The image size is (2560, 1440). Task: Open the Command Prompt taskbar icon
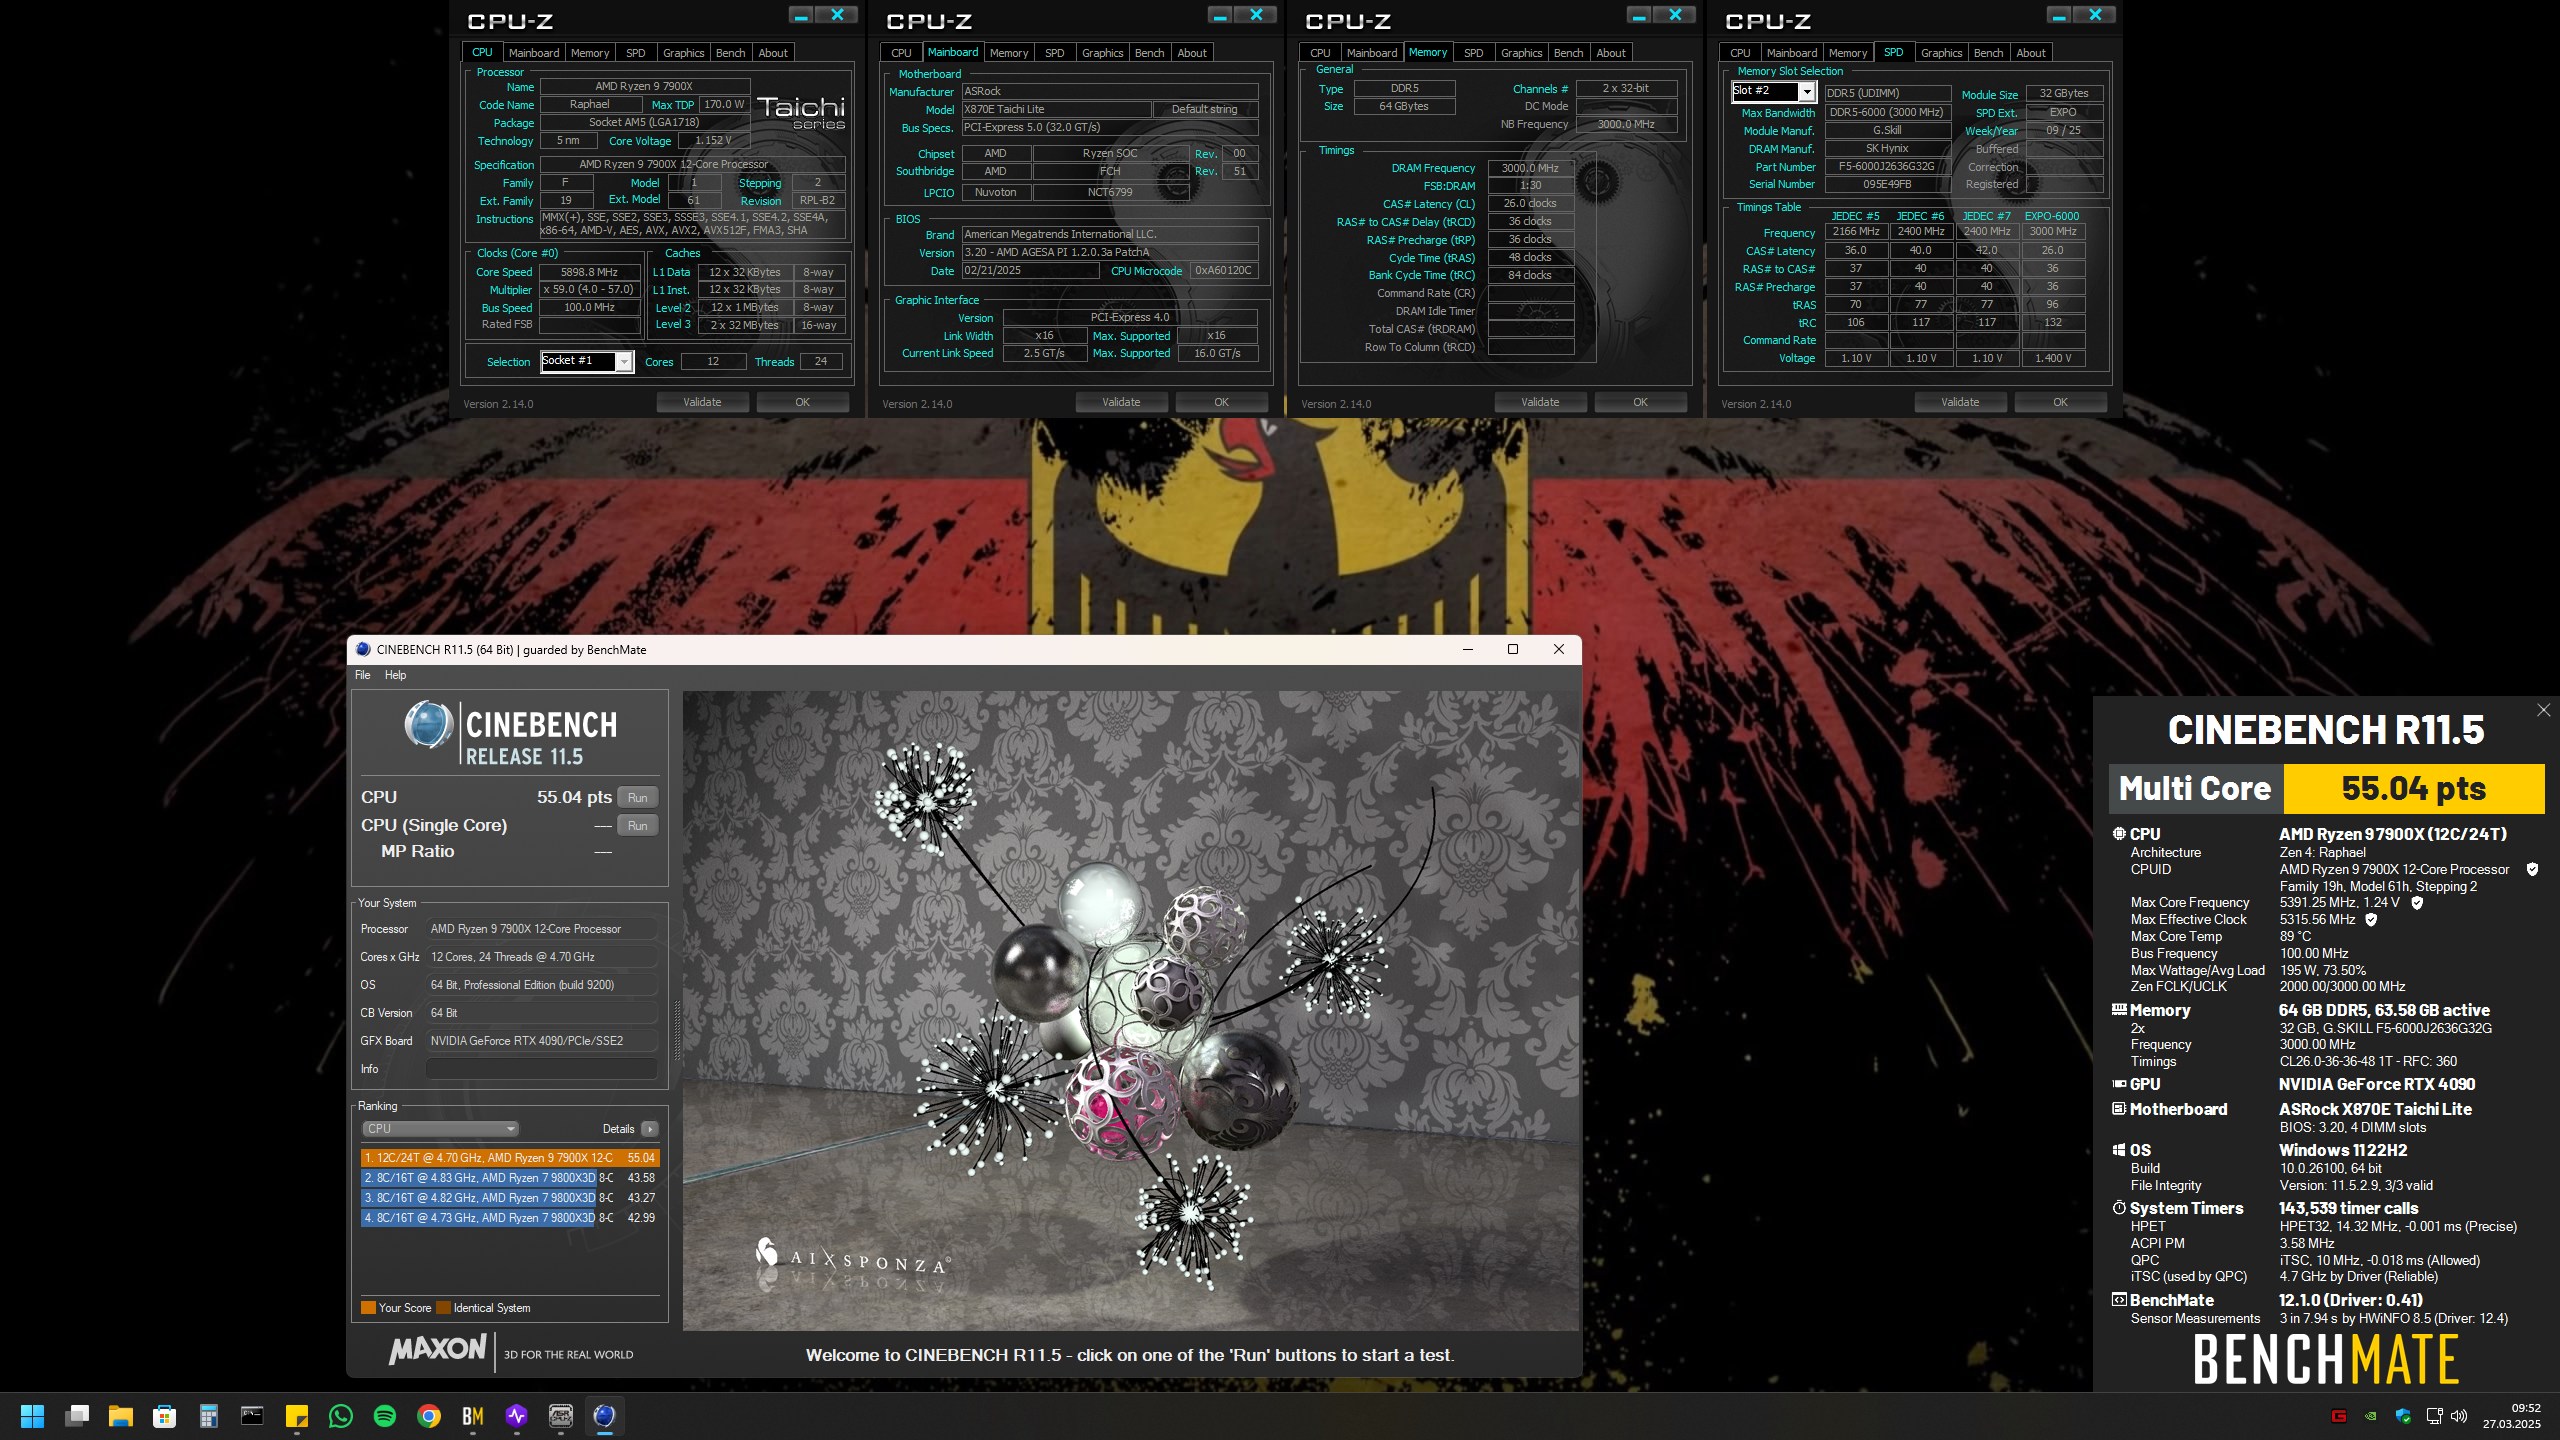253,1416
